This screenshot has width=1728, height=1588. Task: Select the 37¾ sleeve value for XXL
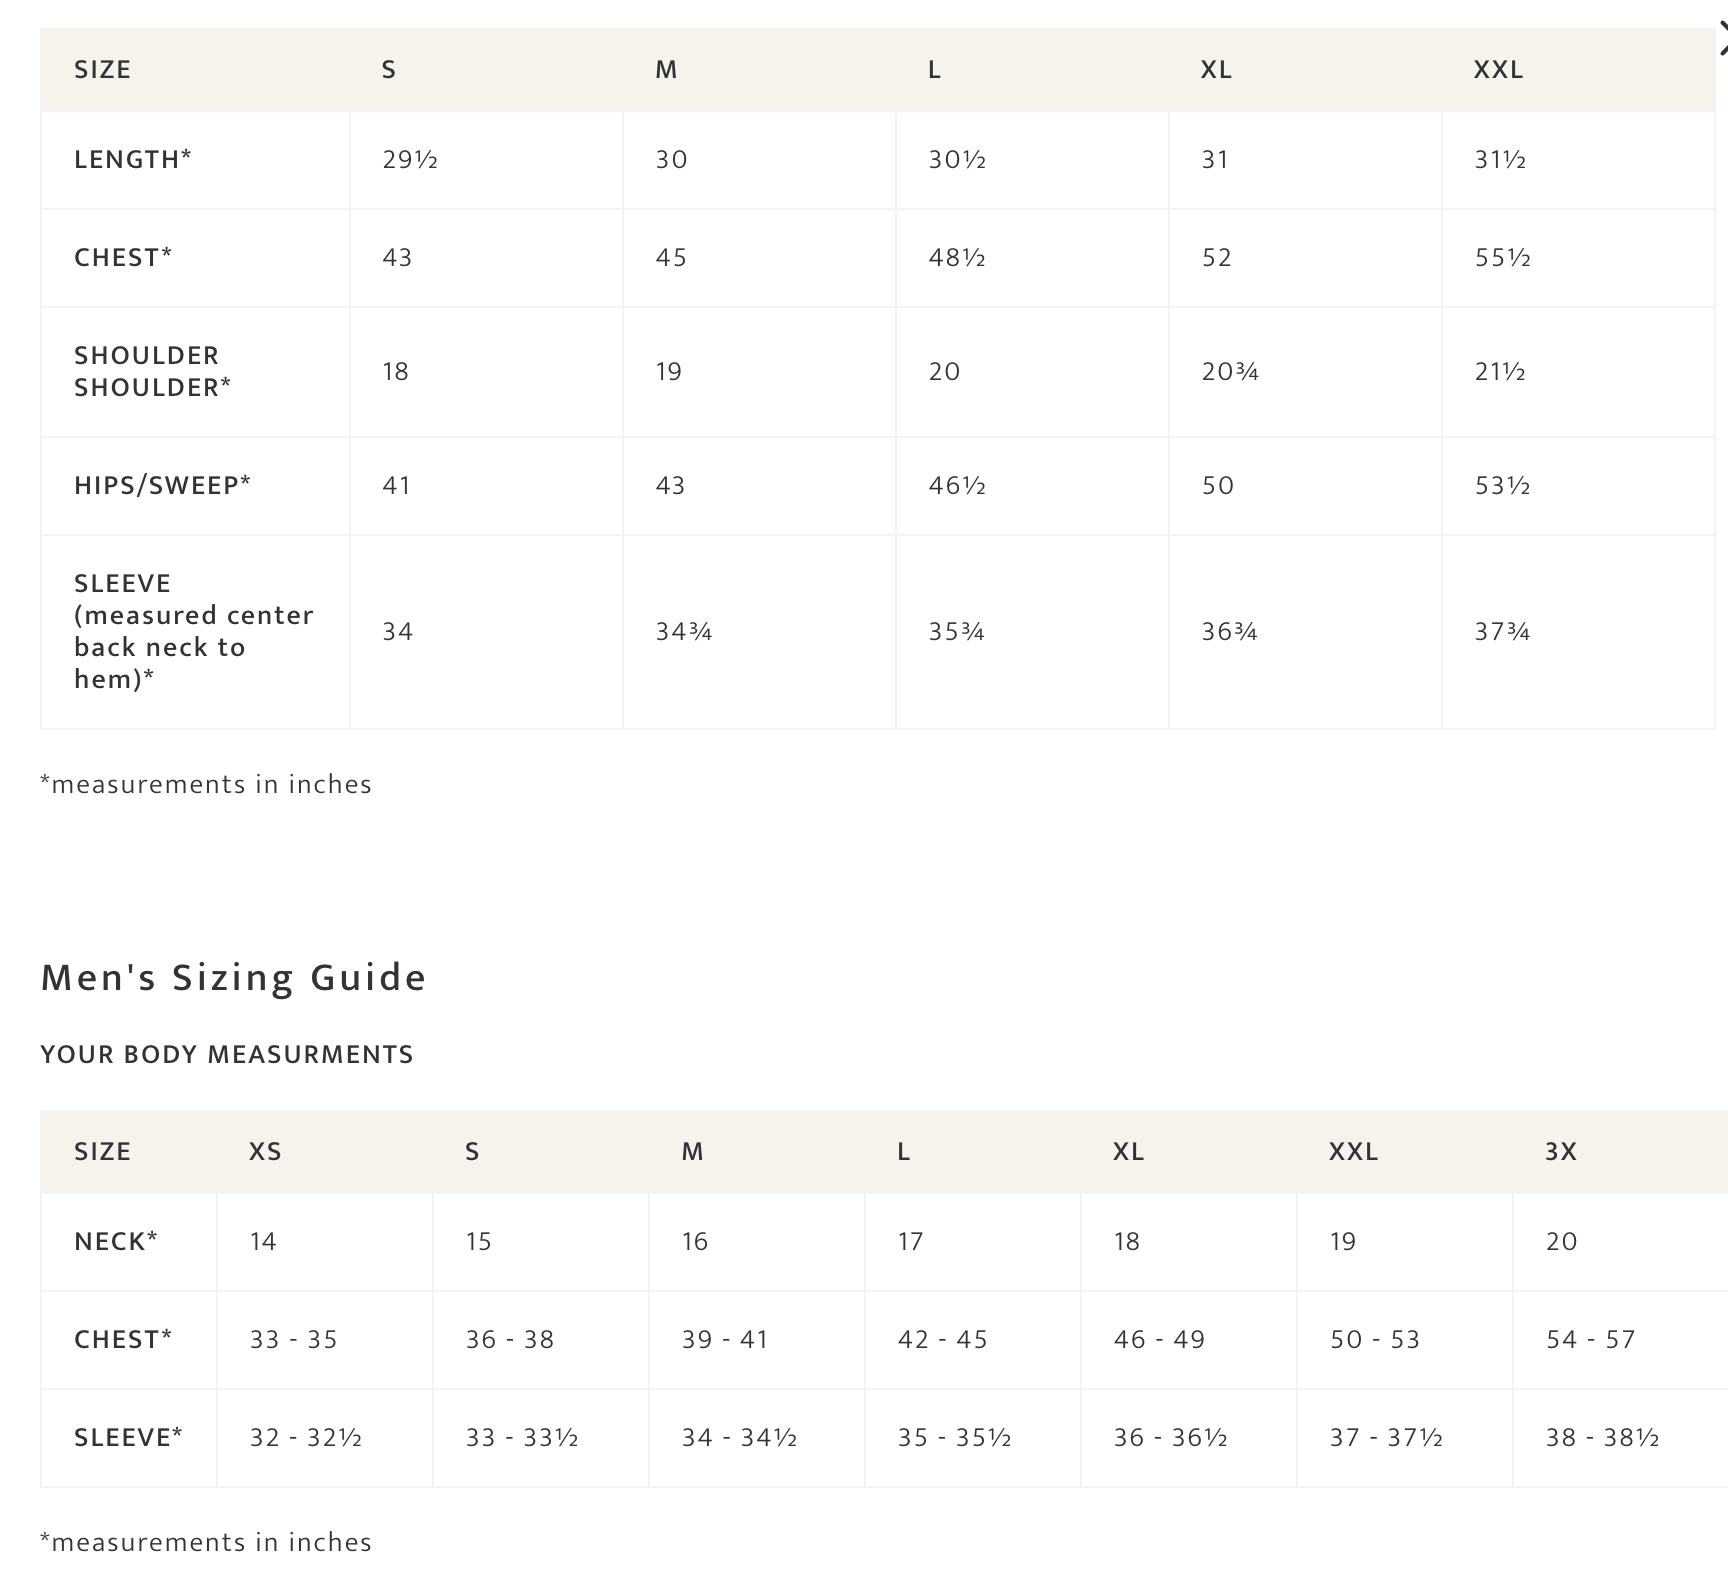1502,631
